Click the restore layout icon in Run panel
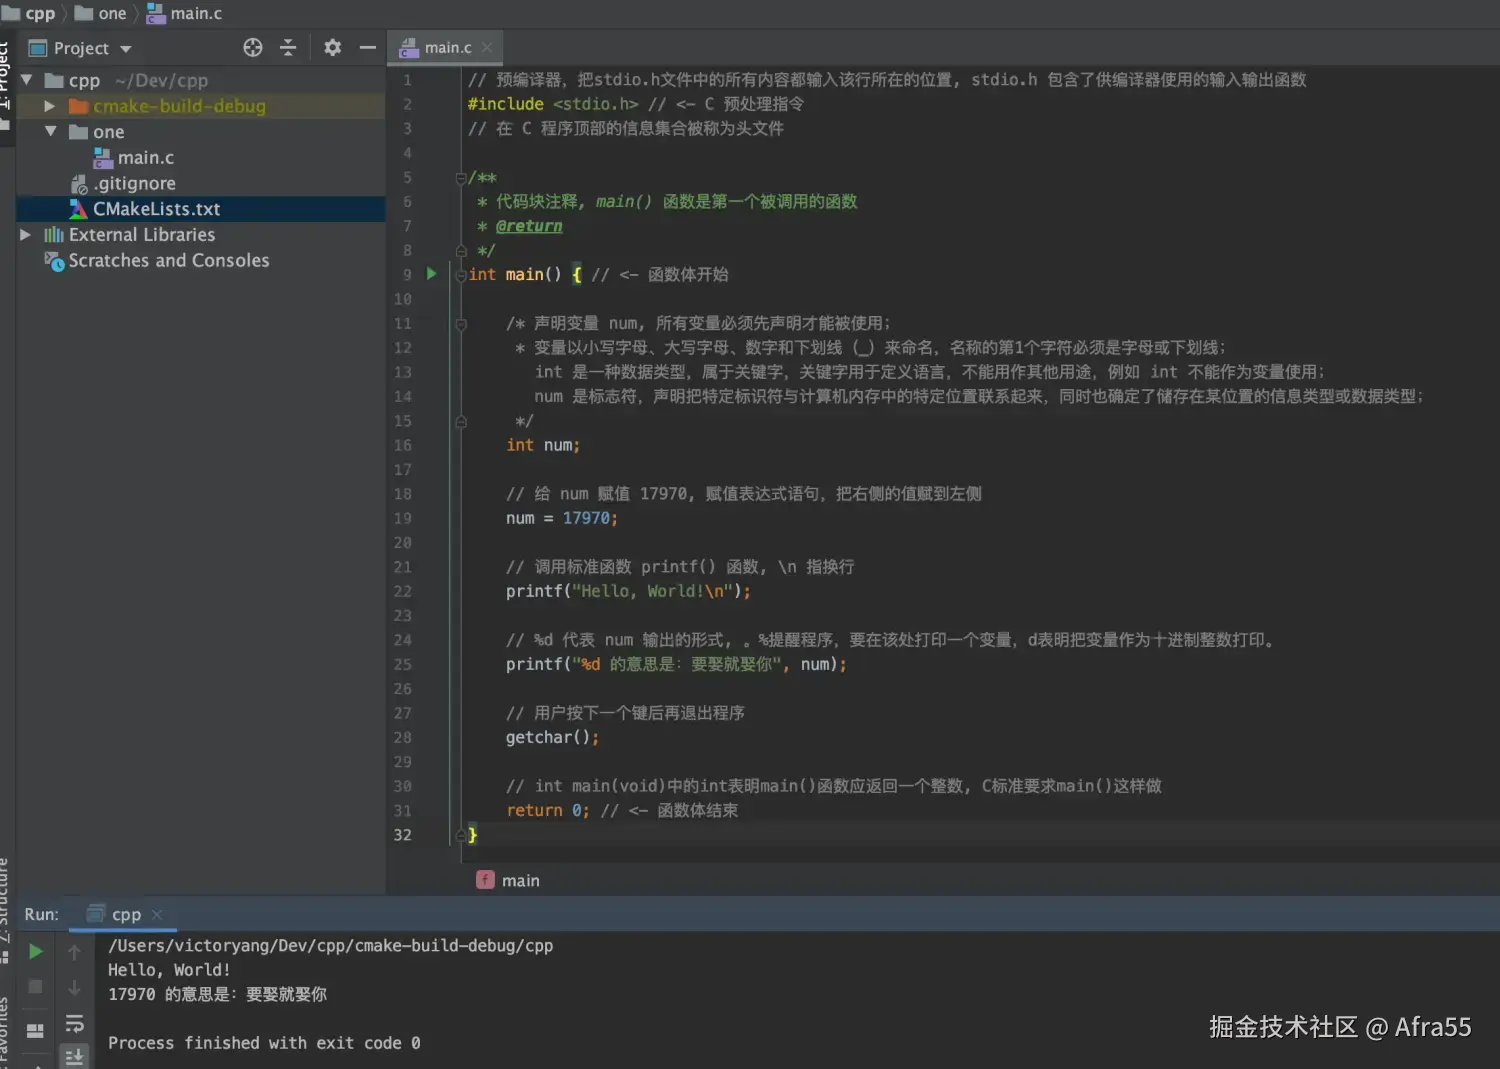Image resolution: width=1500 pixels, height=1069 pixels. pos(36,1031)
